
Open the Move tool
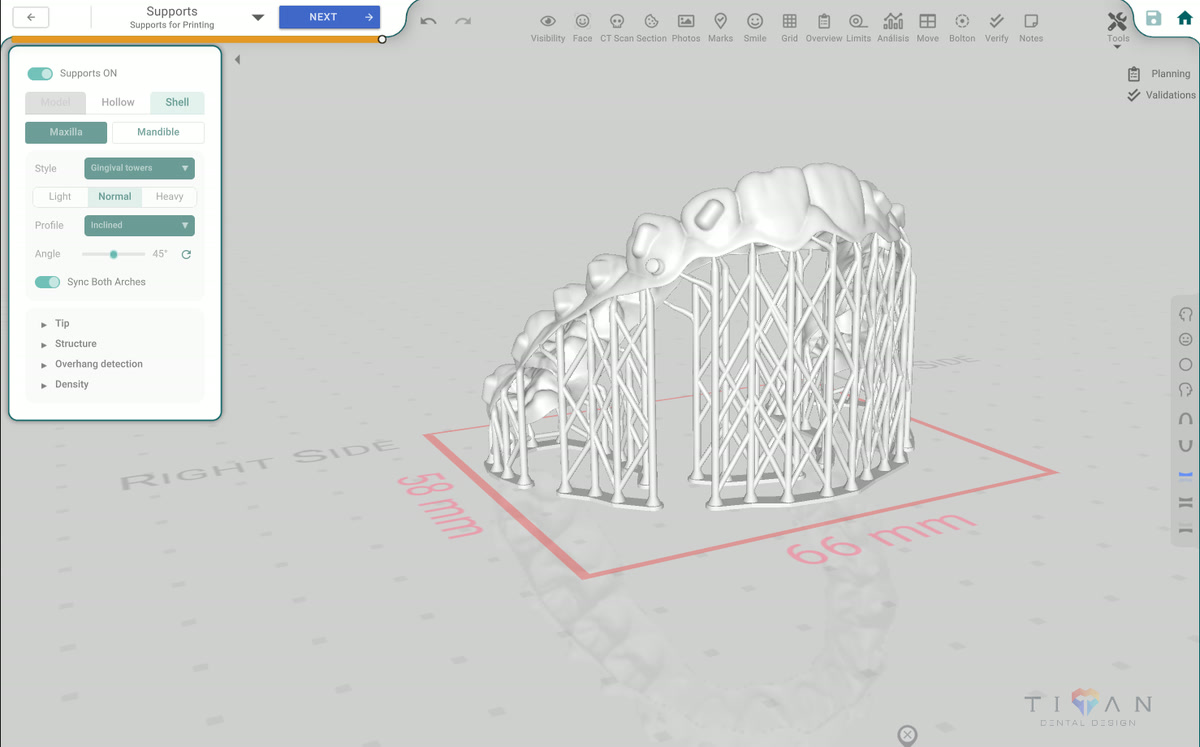[x=927, y=27]
